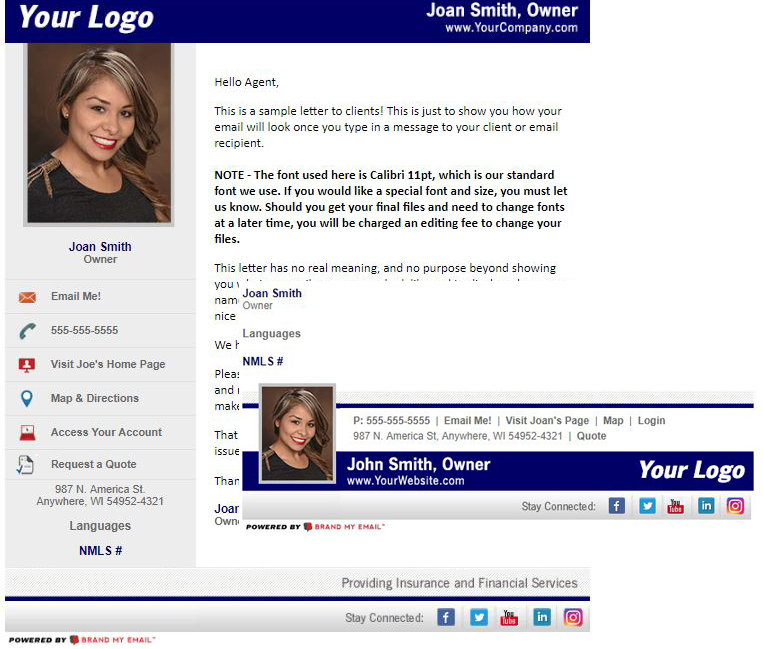Open LinkedIn icon in bottom footer bar
763x649 pixels.
point(541,617)
